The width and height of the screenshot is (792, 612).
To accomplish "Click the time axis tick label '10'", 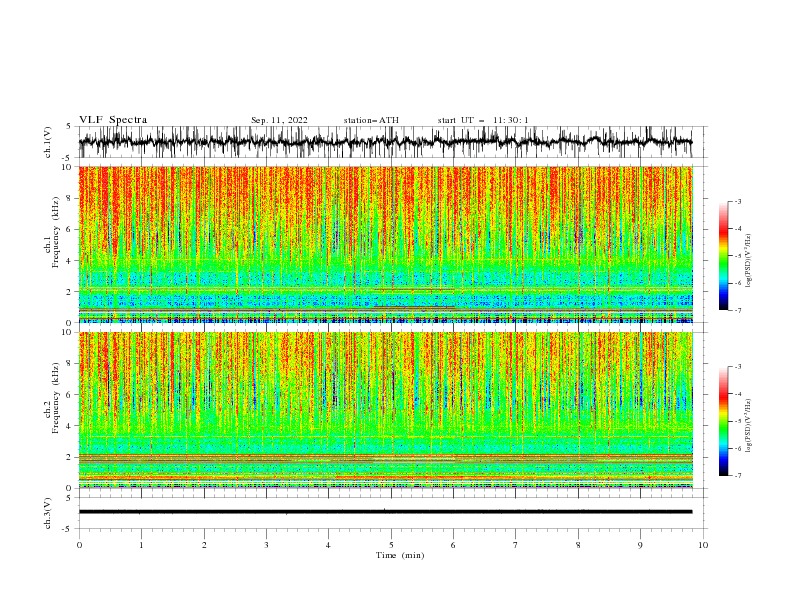I will pyautogui.click(x=703, y=545).
